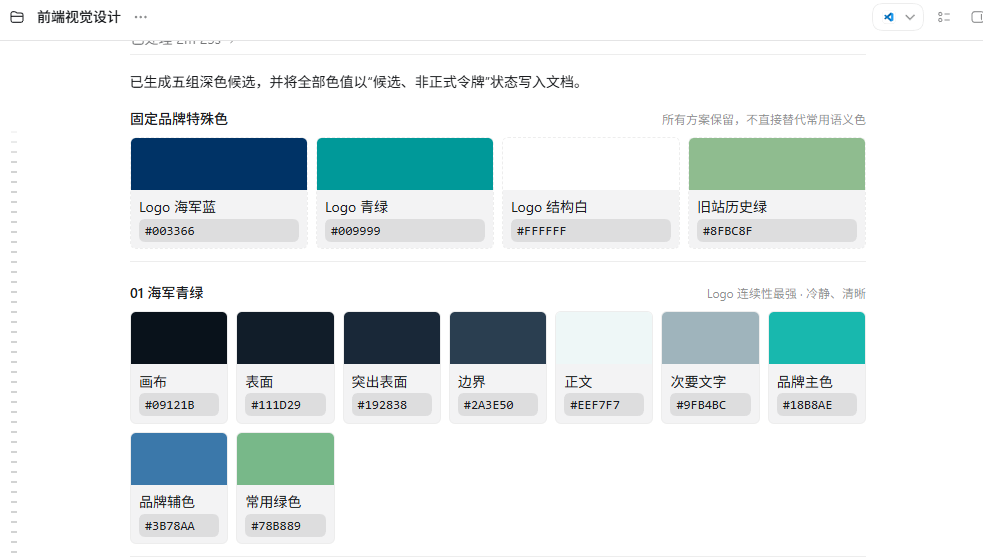Click the 品牌主色 label
This screenshot has width=983, height=559.
coord(805,382)
